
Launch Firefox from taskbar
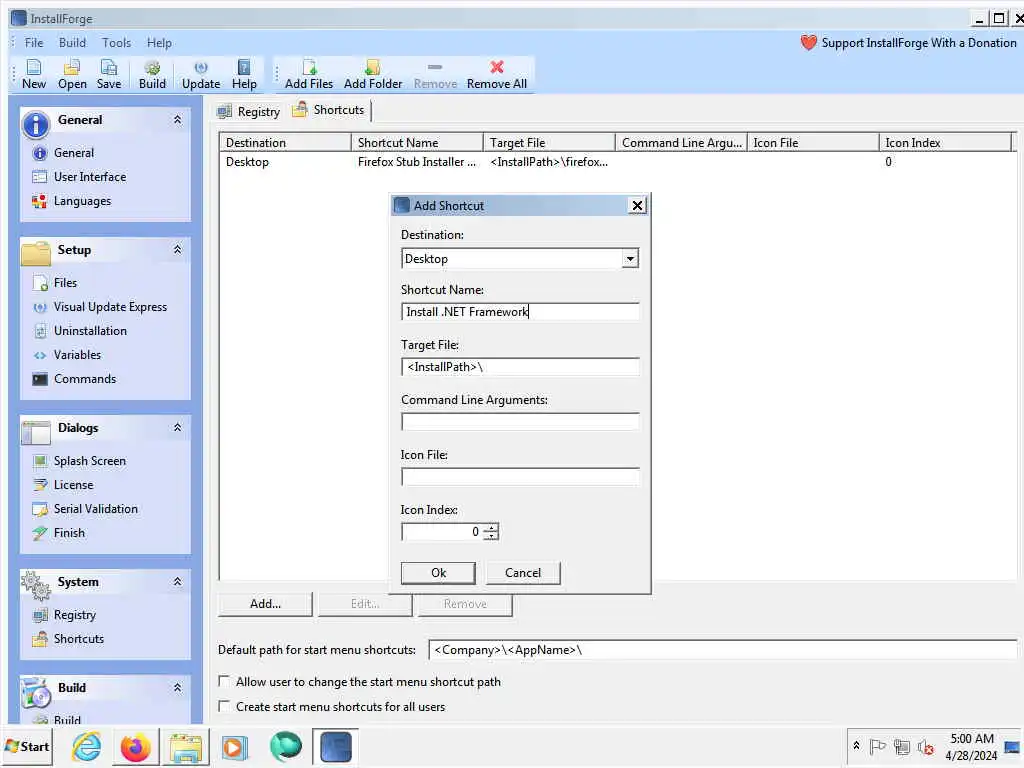point(136,747)
